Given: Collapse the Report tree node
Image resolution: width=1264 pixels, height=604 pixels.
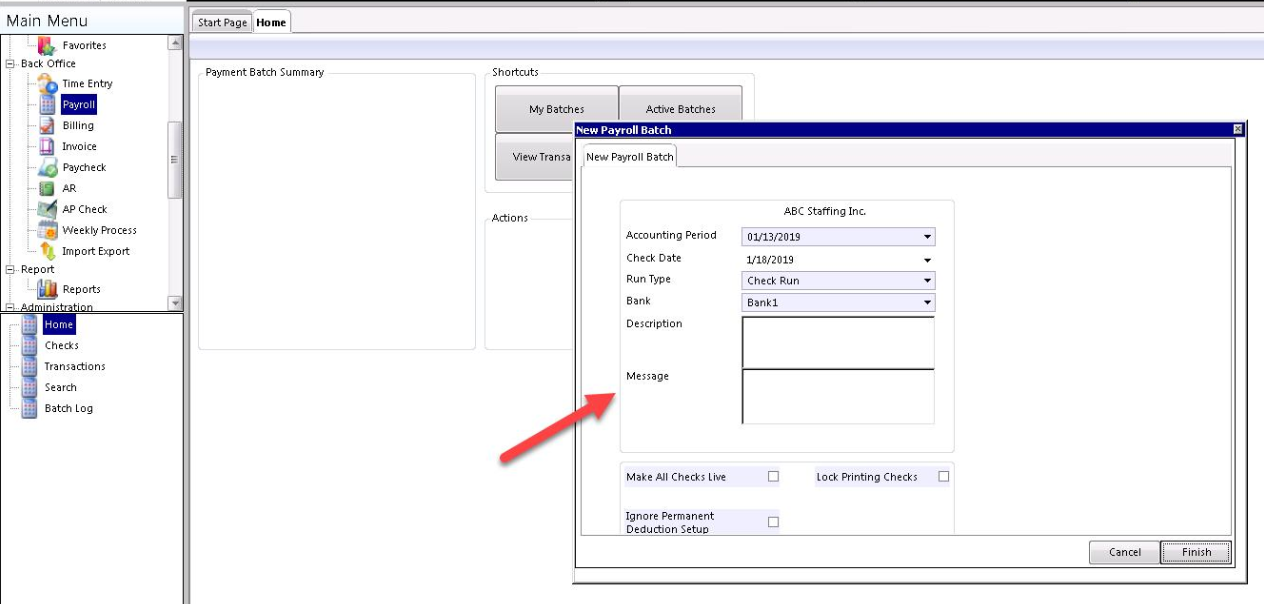Looking at the screenshot, I should tap(10, 270).
